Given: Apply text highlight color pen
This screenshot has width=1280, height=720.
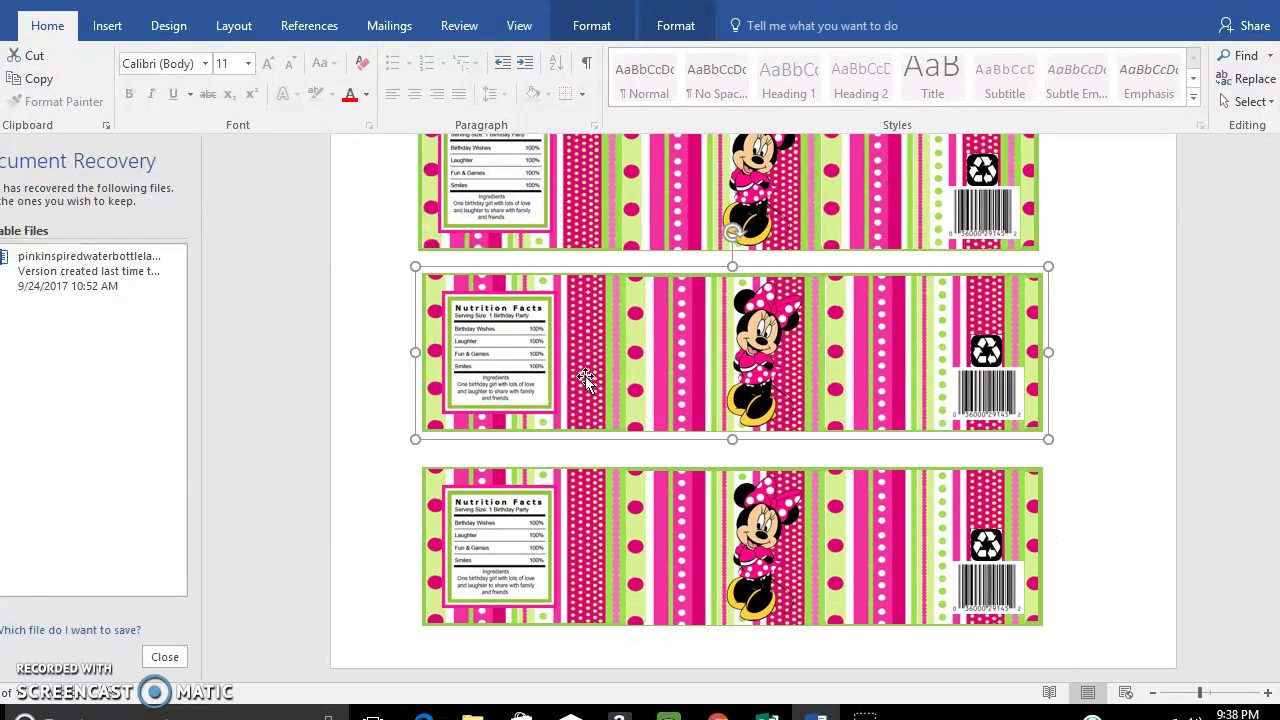Looking at the screenshot, I should pyautogui.click(x=316, y=94).
